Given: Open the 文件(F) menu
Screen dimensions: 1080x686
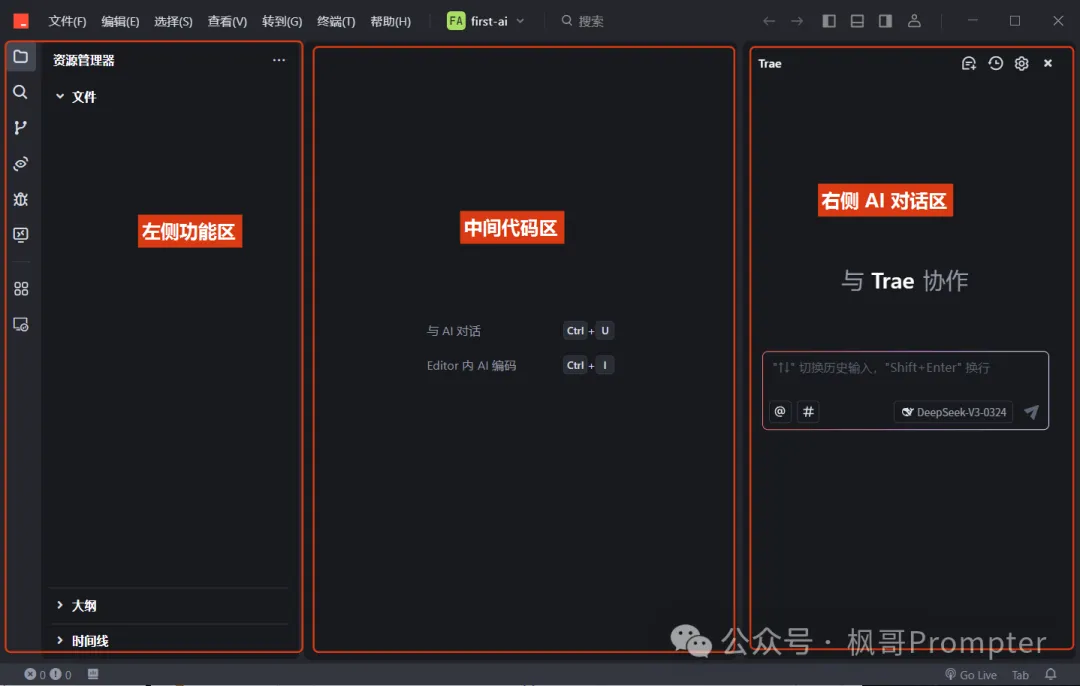Looking at the screenshot, I should click(68, 21).
